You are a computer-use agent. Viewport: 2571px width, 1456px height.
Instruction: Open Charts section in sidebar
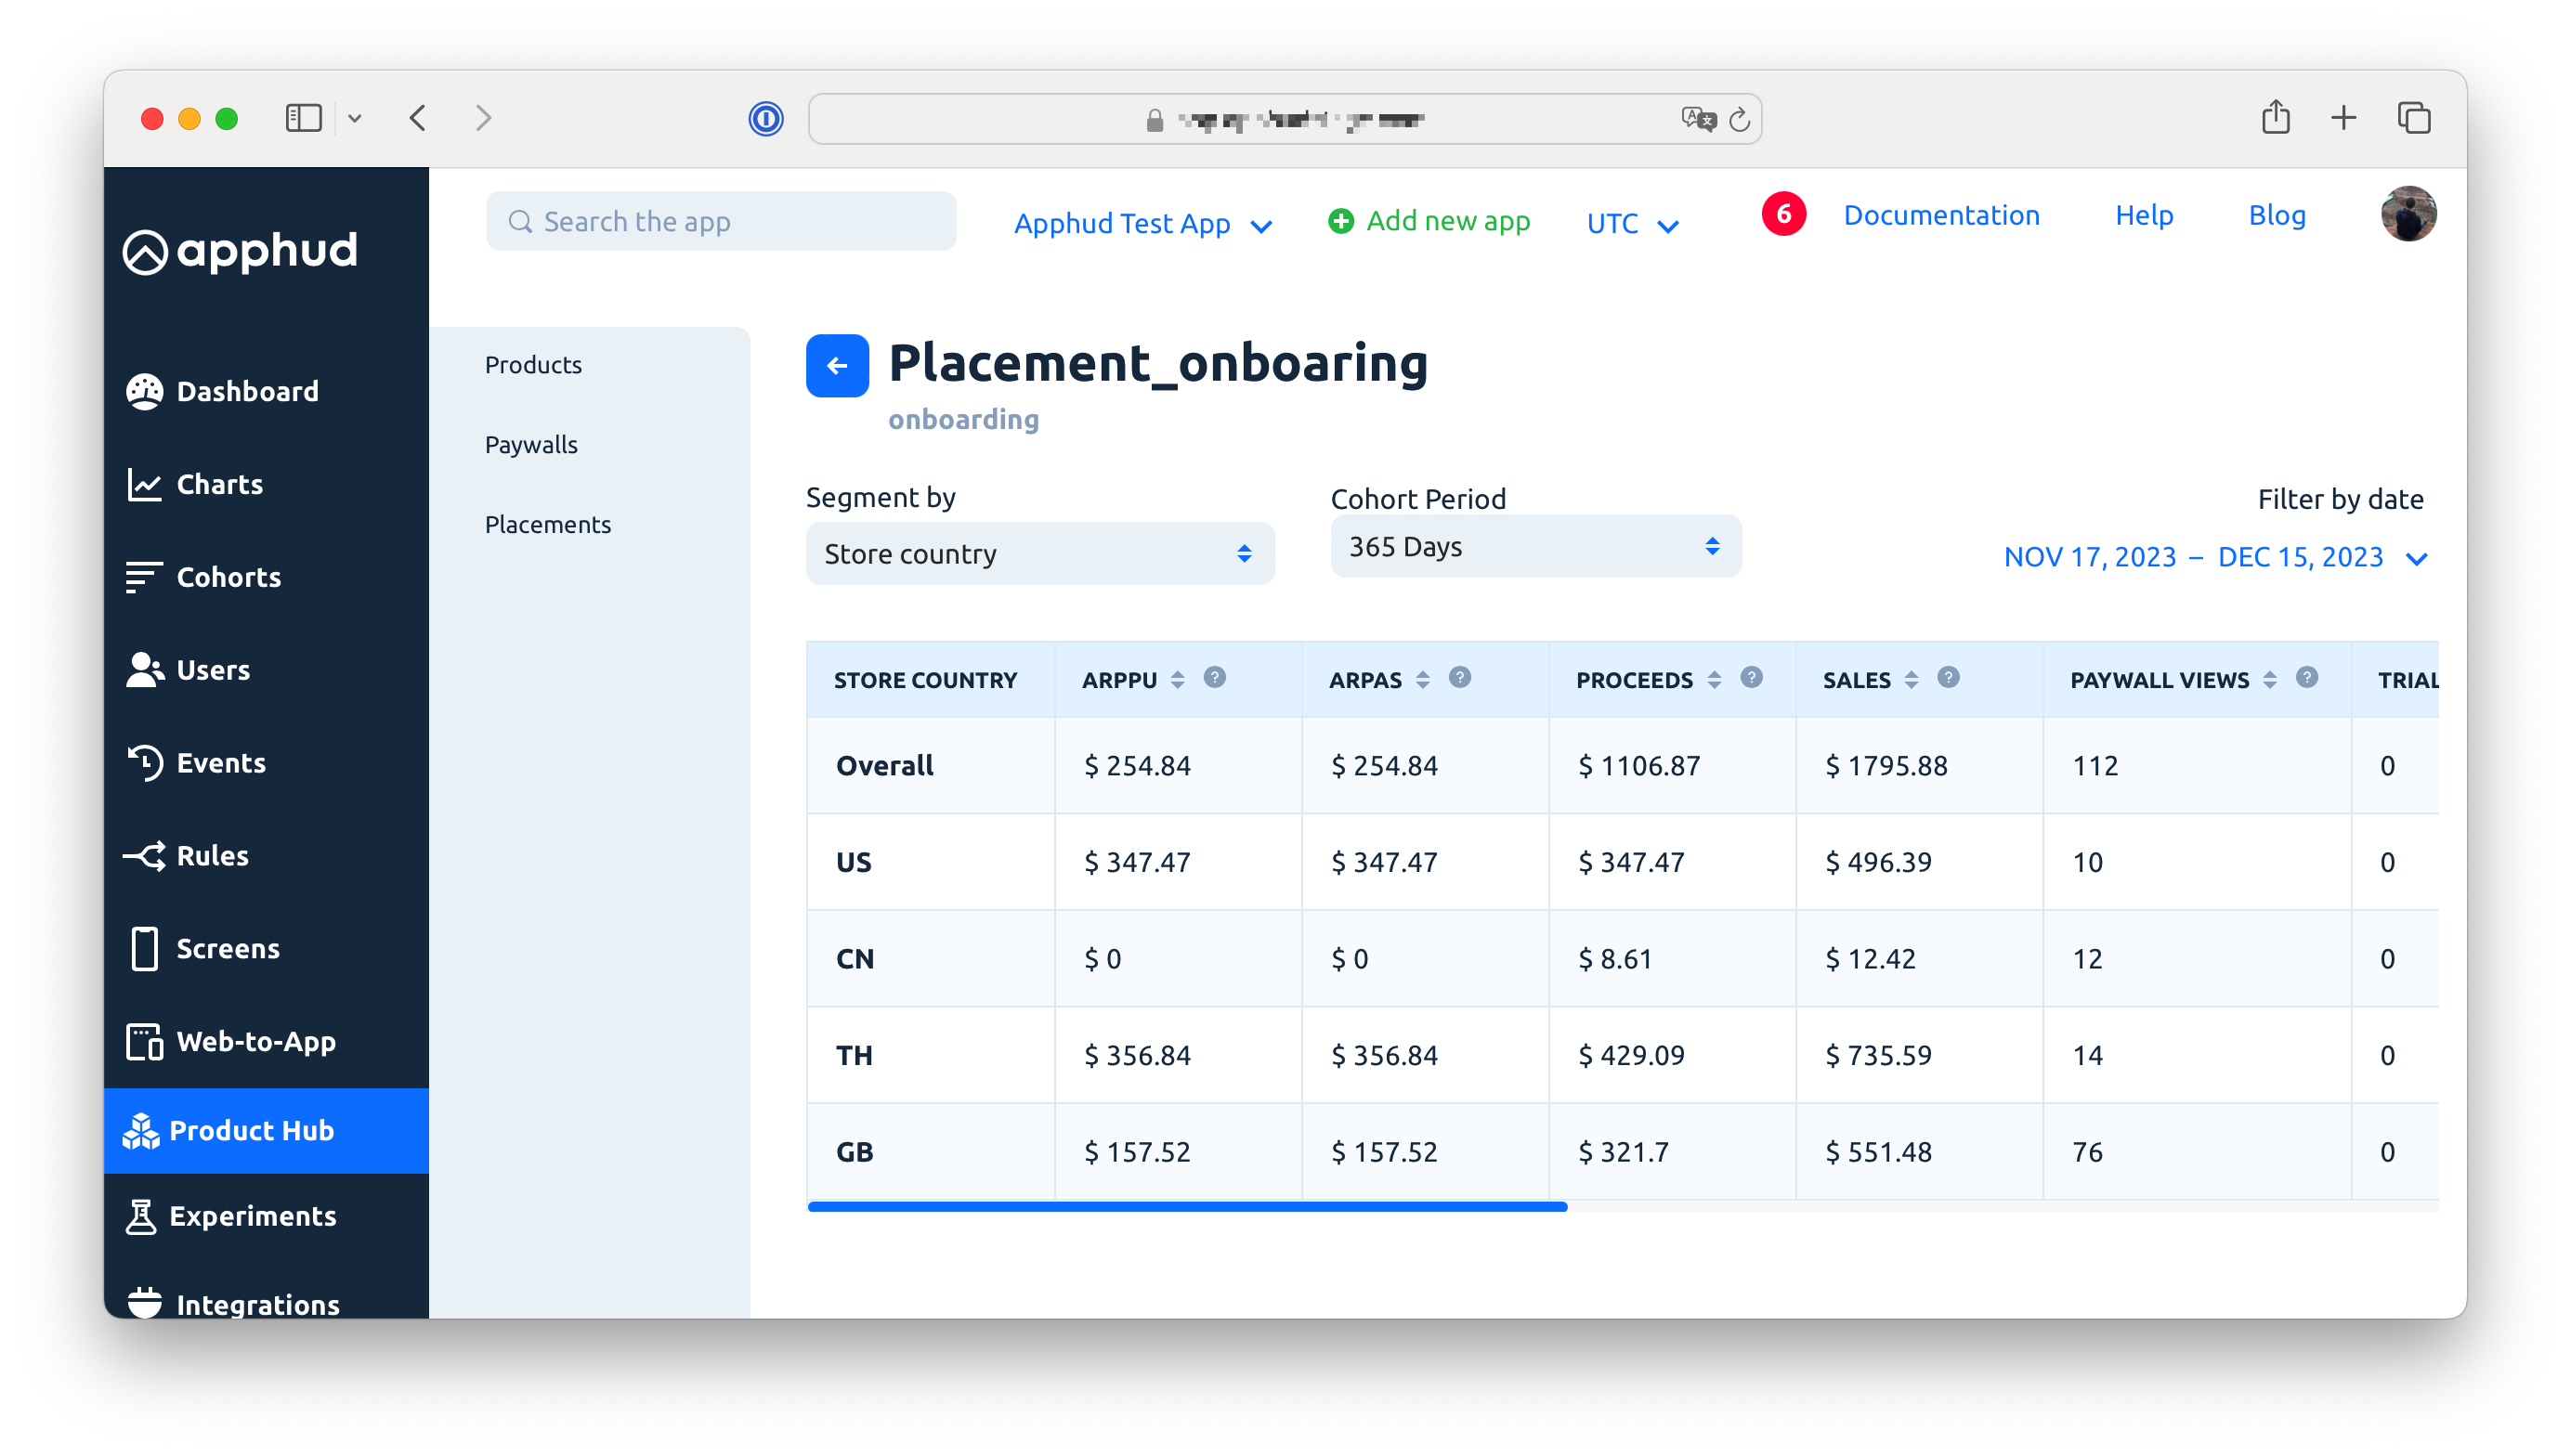217,484
